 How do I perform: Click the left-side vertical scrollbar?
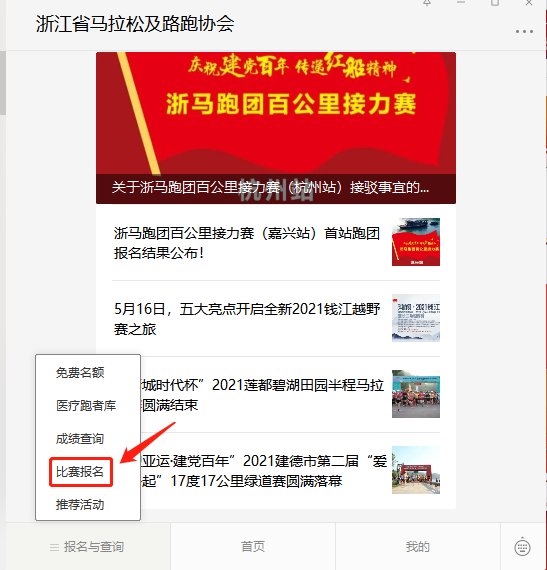click(x=3, y=83)
